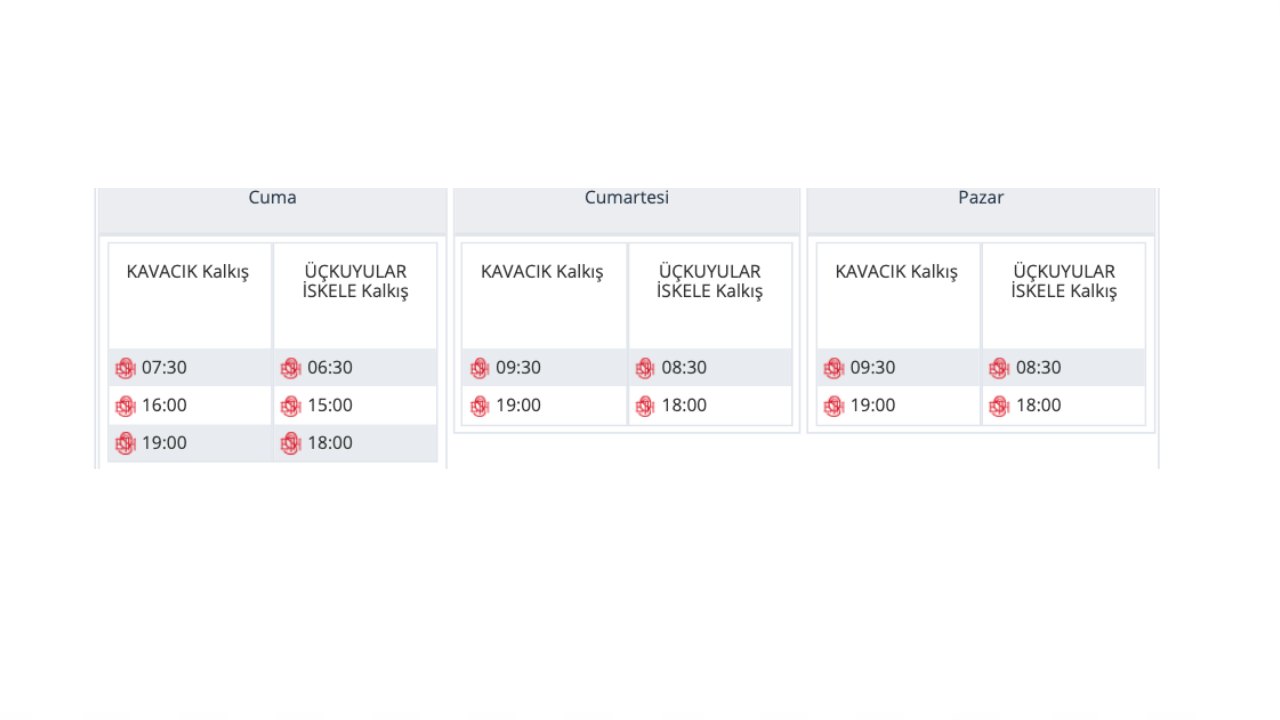This screenshot has height=720, width=1280.
Task: Click the icon by Cumartesi 08:30 departure
Action: pos(645,368)
